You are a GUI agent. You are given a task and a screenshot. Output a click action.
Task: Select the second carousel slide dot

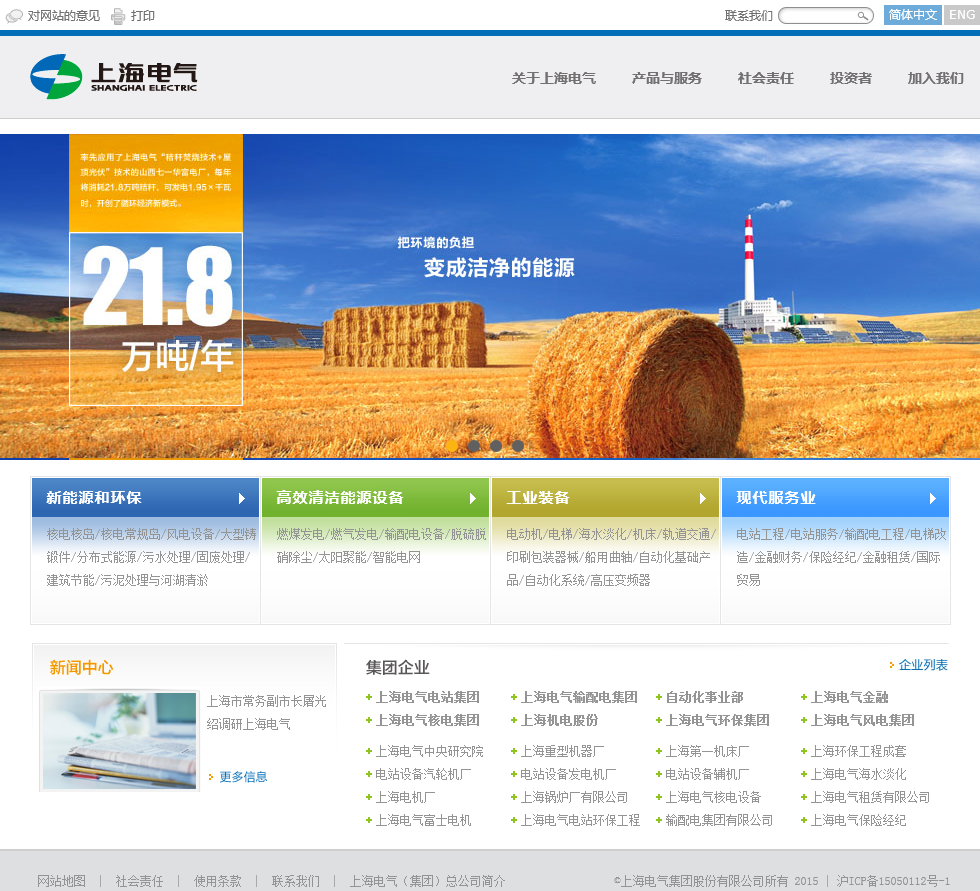coord(474,446)
